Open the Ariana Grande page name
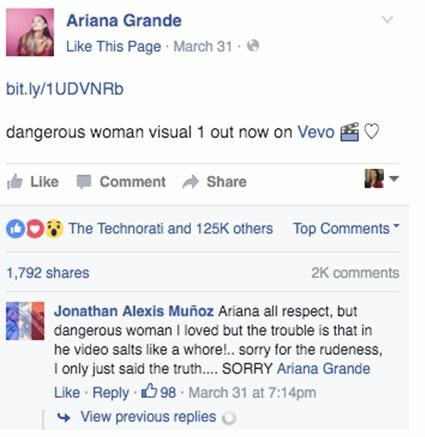The height and width of the screenshot is (437, 425). (124, 21)
